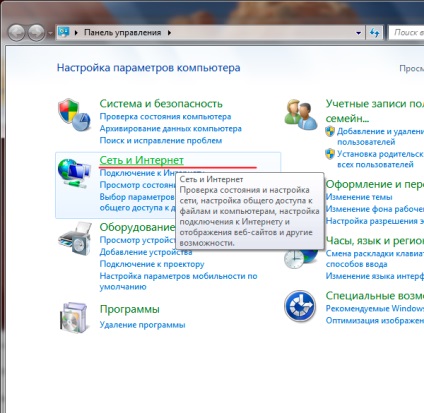Expand the arrow after Панель управления
The height and width of the screenshot is (413, 424).
pyautogui.click(x=169, y=33)
